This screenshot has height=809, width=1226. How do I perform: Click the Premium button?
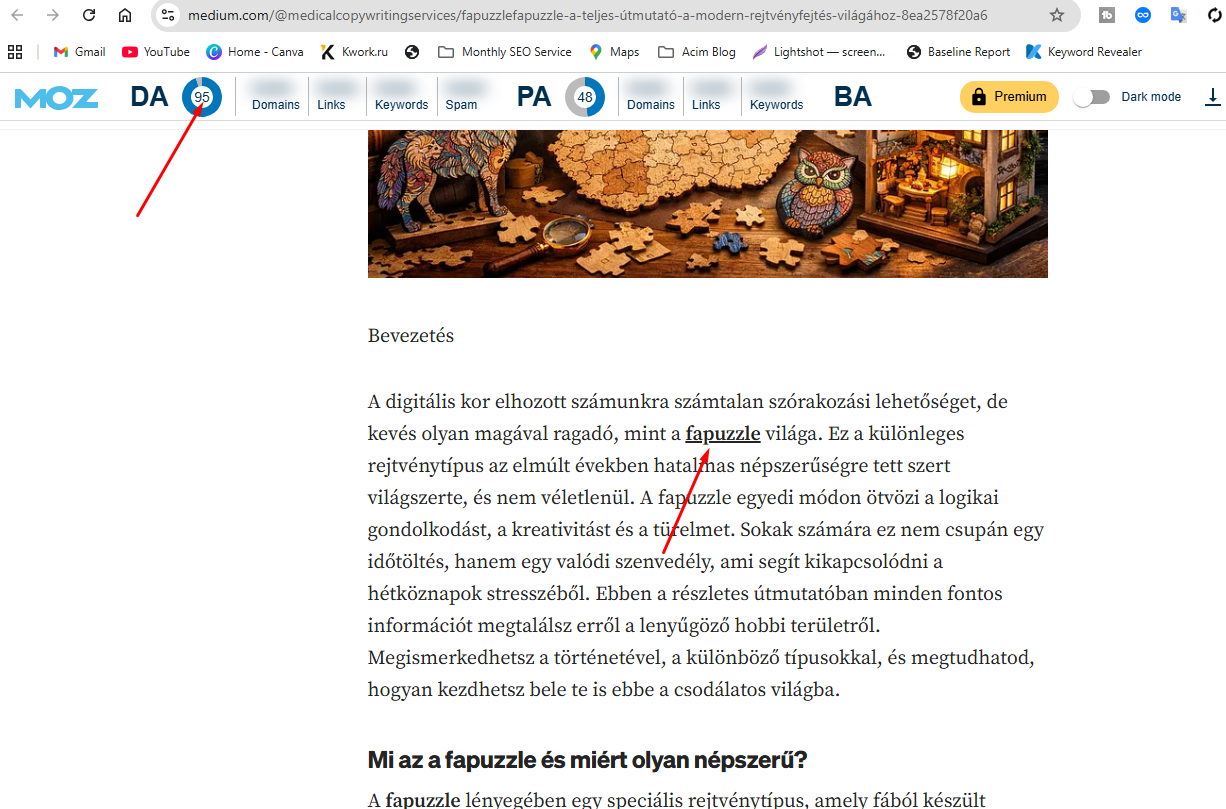(1009, 97)
